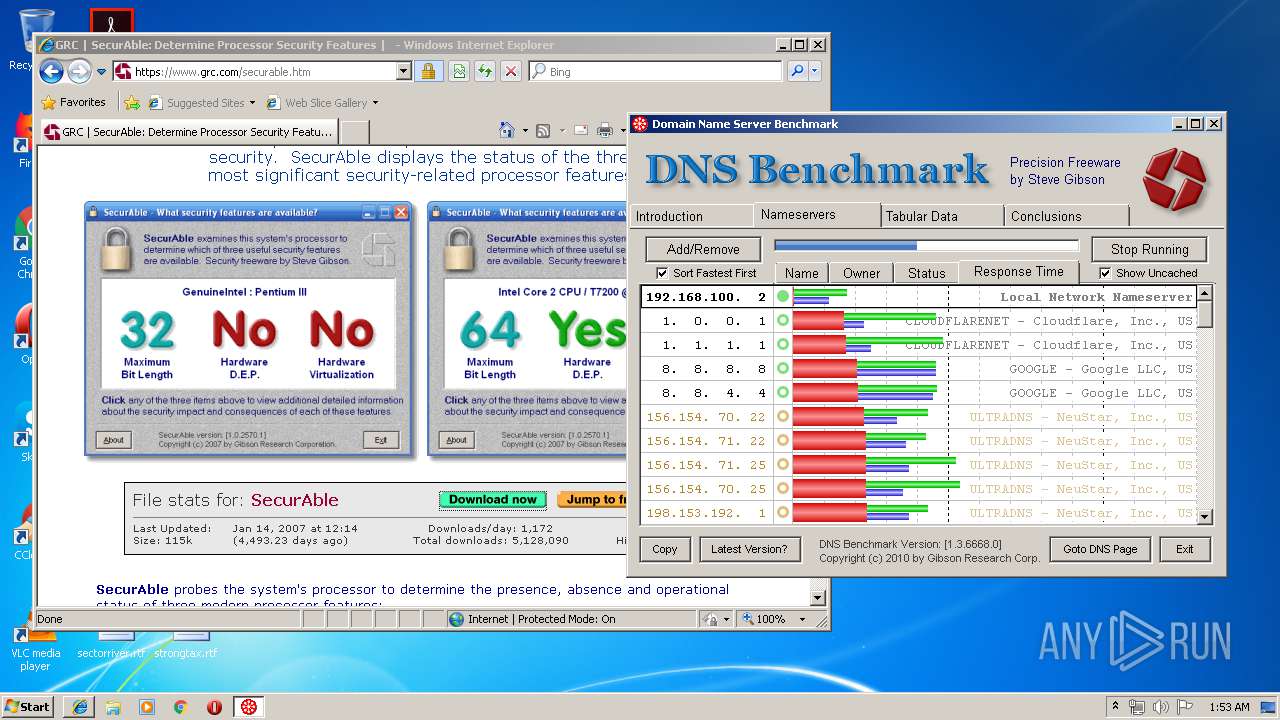Select the Status sub-tab
This screenshot has height=720, width=1280.
click(x=926, y=273)
